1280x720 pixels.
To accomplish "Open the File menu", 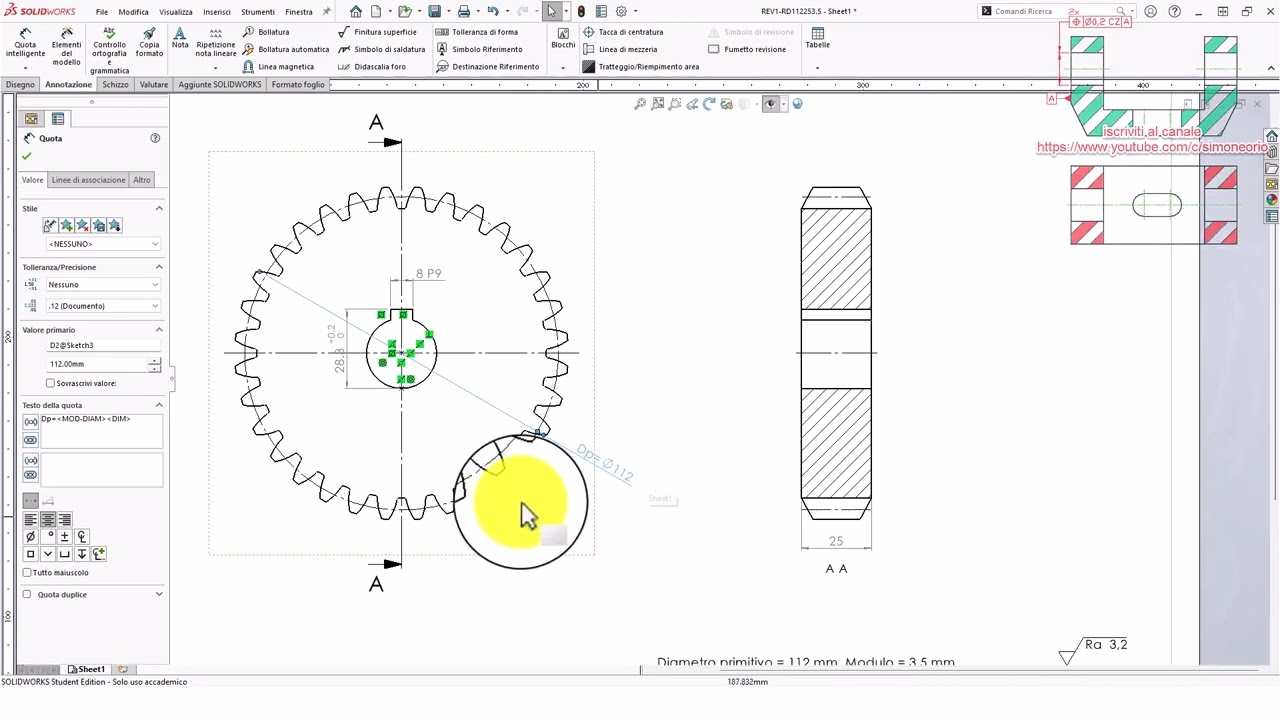I will [x=102, y=12].
